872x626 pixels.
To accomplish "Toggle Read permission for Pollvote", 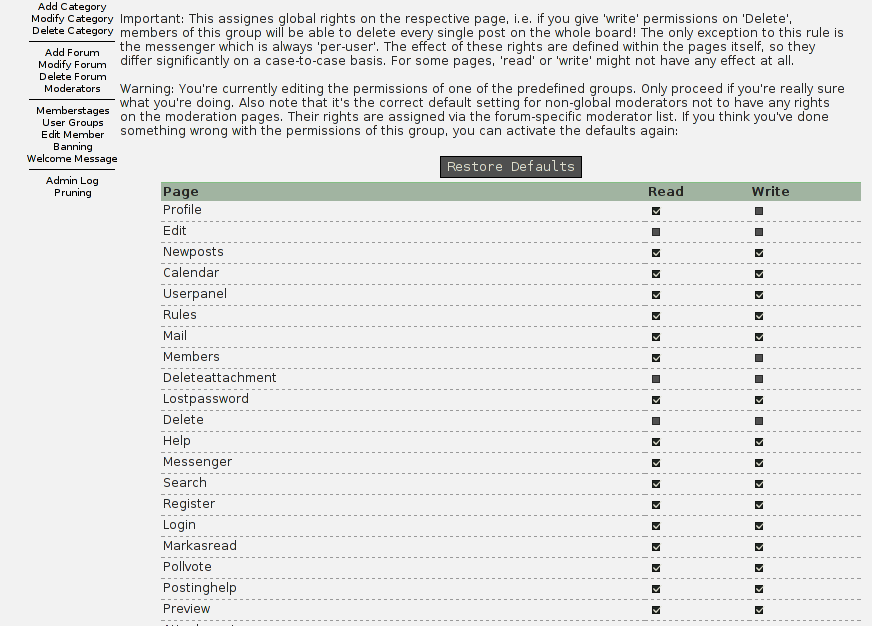I will pyautogui.click(x=655, y=568).
